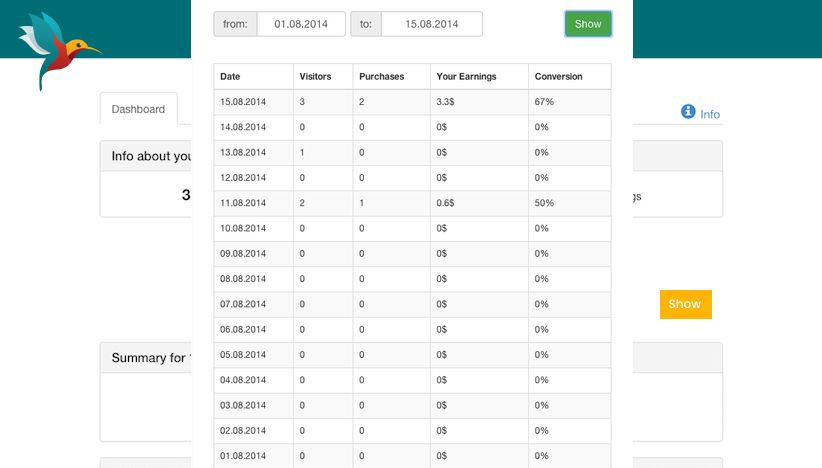Select the 15.08.2014 table row
822x468 pixels.
(x=412, y=102)
